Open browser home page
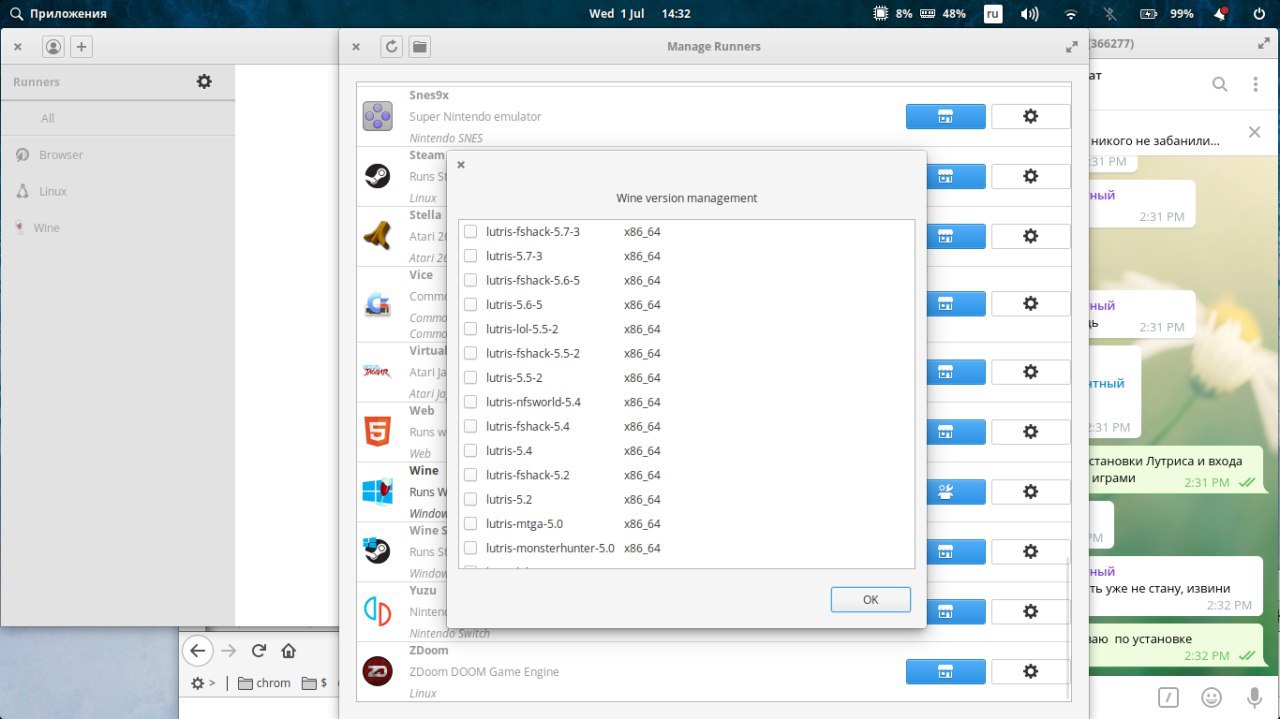1280x719 pixels. 289,651
